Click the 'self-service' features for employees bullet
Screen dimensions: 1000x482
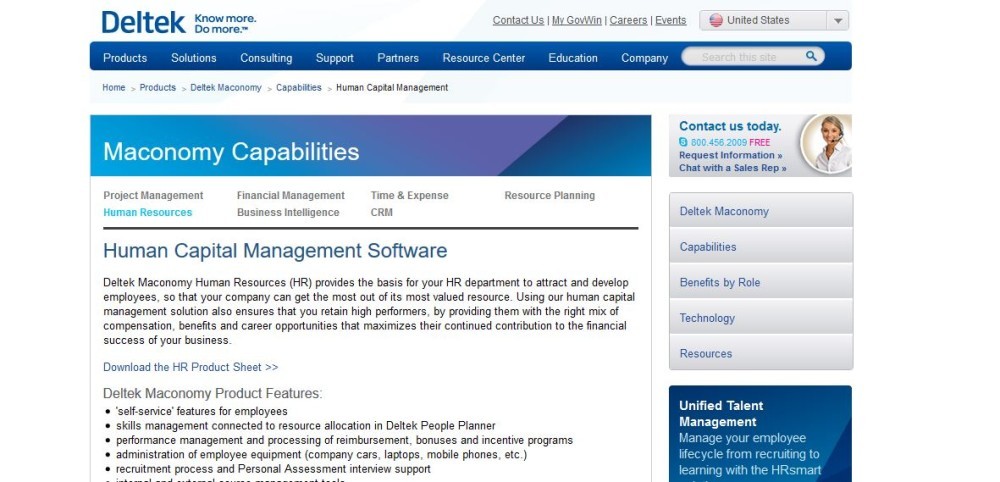coord(202,412)
